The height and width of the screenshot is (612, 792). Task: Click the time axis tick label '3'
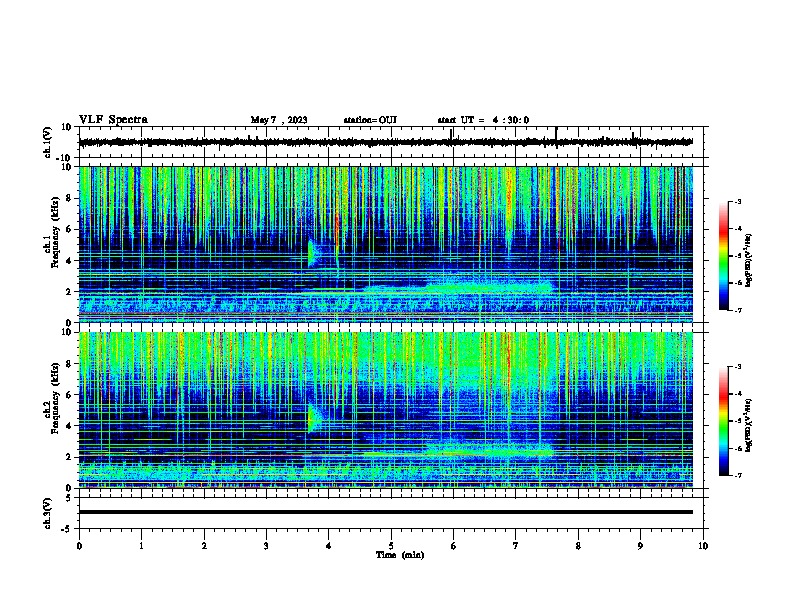[x=266, y=546]
